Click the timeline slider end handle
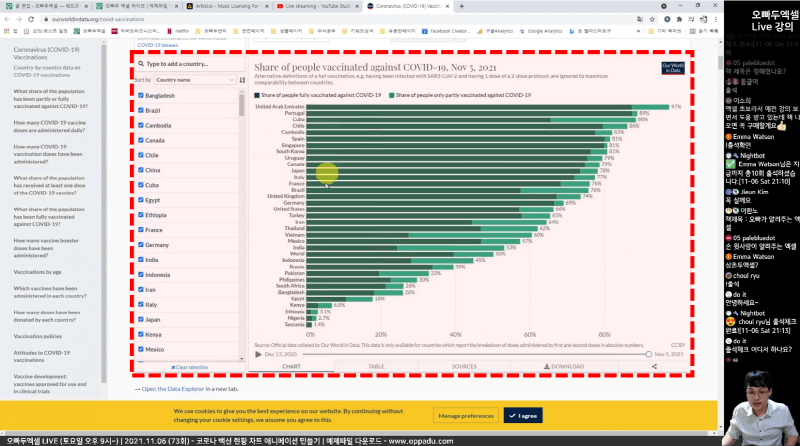 point(648,354)
